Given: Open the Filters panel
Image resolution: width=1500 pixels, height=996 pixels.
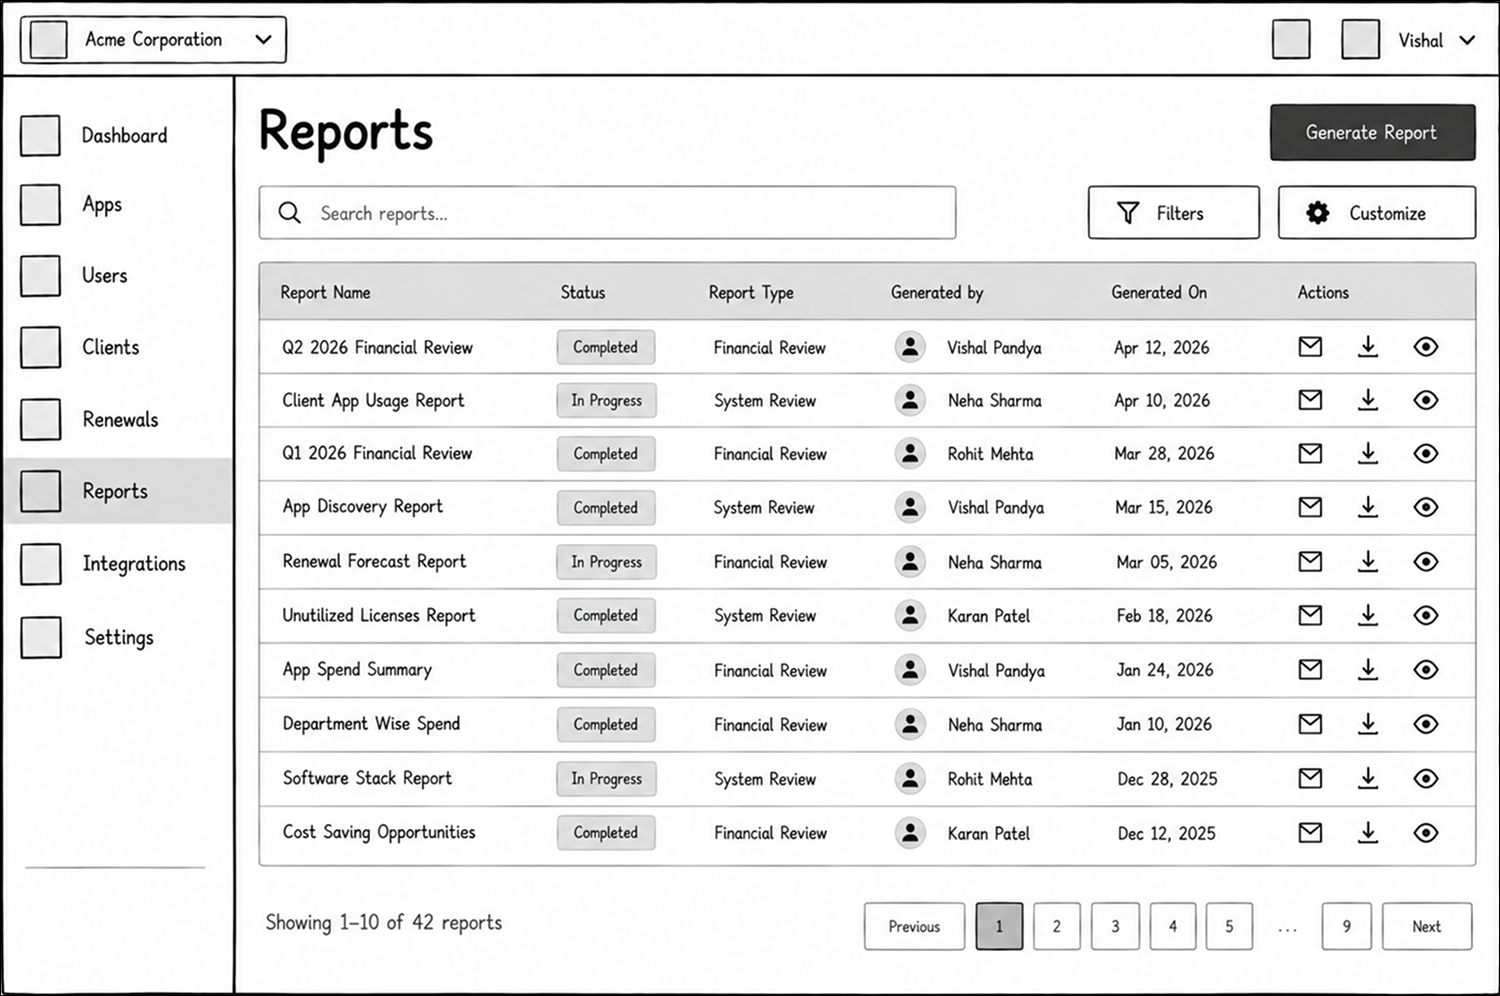Looking at the screenshot, I should tap(1173, 212).
